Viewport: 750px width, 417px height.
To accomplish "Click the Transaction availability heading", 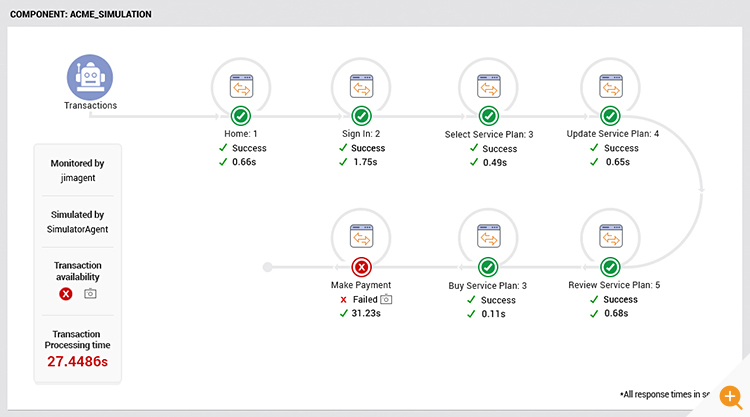I will 77,271.
